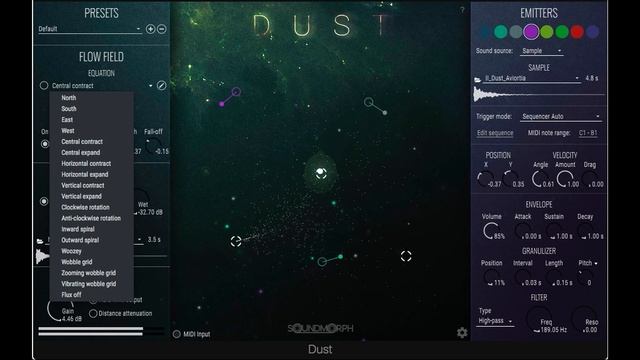Open the Pitch dropdown in Granulizer
The image size is (640, 360).
[x=588, y=263]
